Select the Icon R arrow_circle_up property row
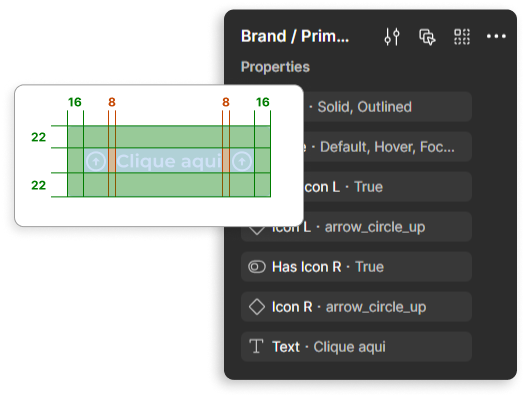Viewport: 526px width, 397px height. point(356,307)
